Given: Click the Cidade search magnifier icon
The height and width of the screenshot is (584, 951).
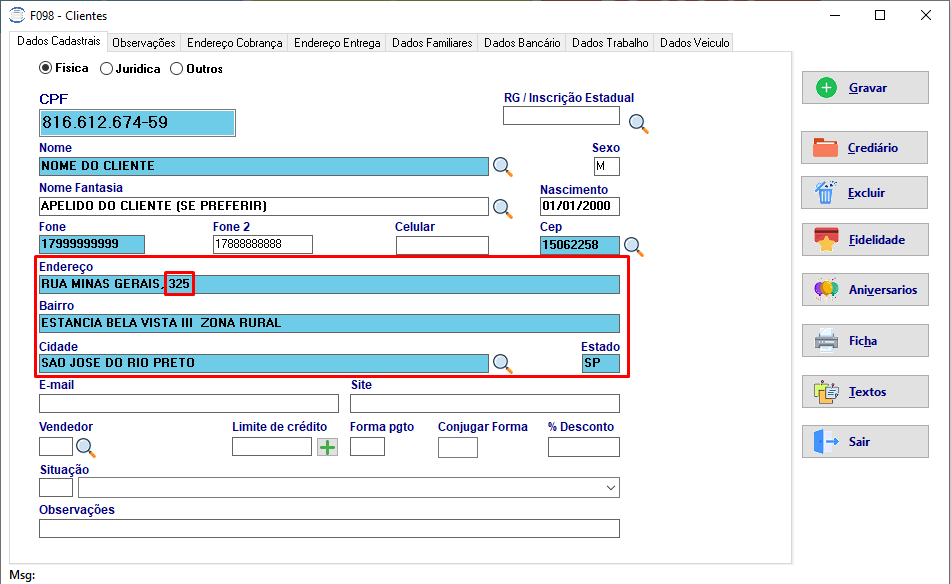Looking at the screenshot, I should pos(502,364).
